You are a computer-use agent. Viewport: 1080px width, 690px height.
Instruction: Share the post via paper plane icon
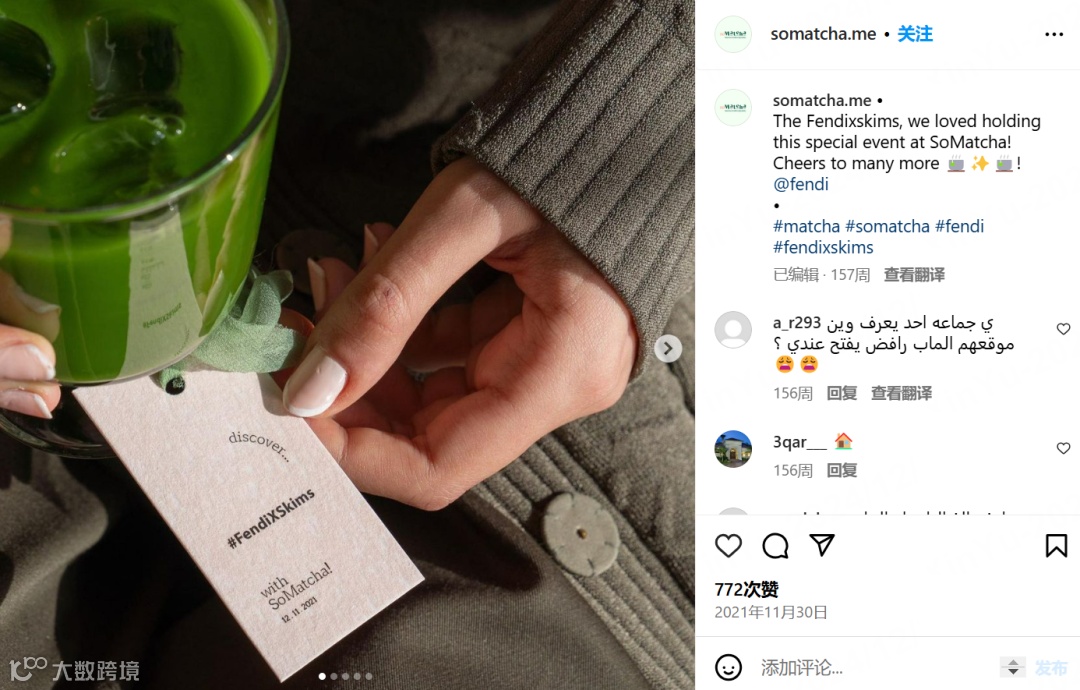click(x=822, y=545)
